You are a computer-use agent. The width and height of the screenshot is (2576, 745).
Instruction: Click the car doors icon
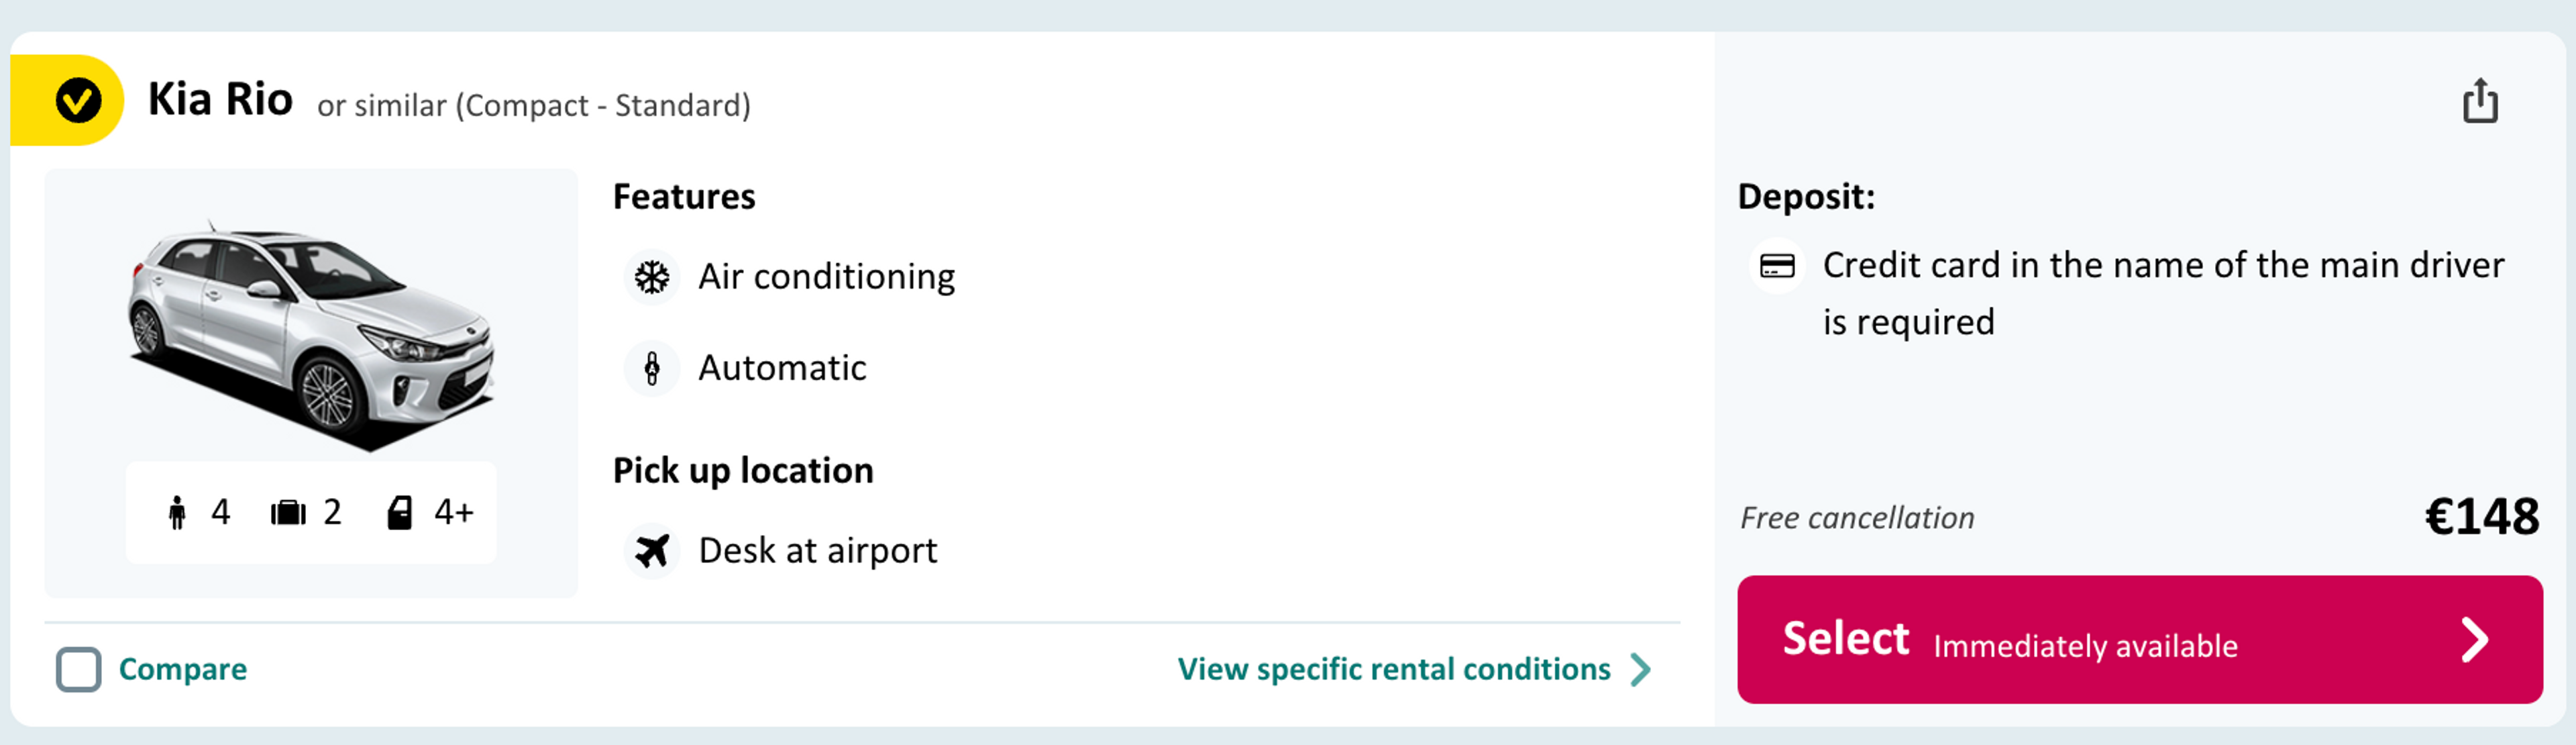click(399, 513)
